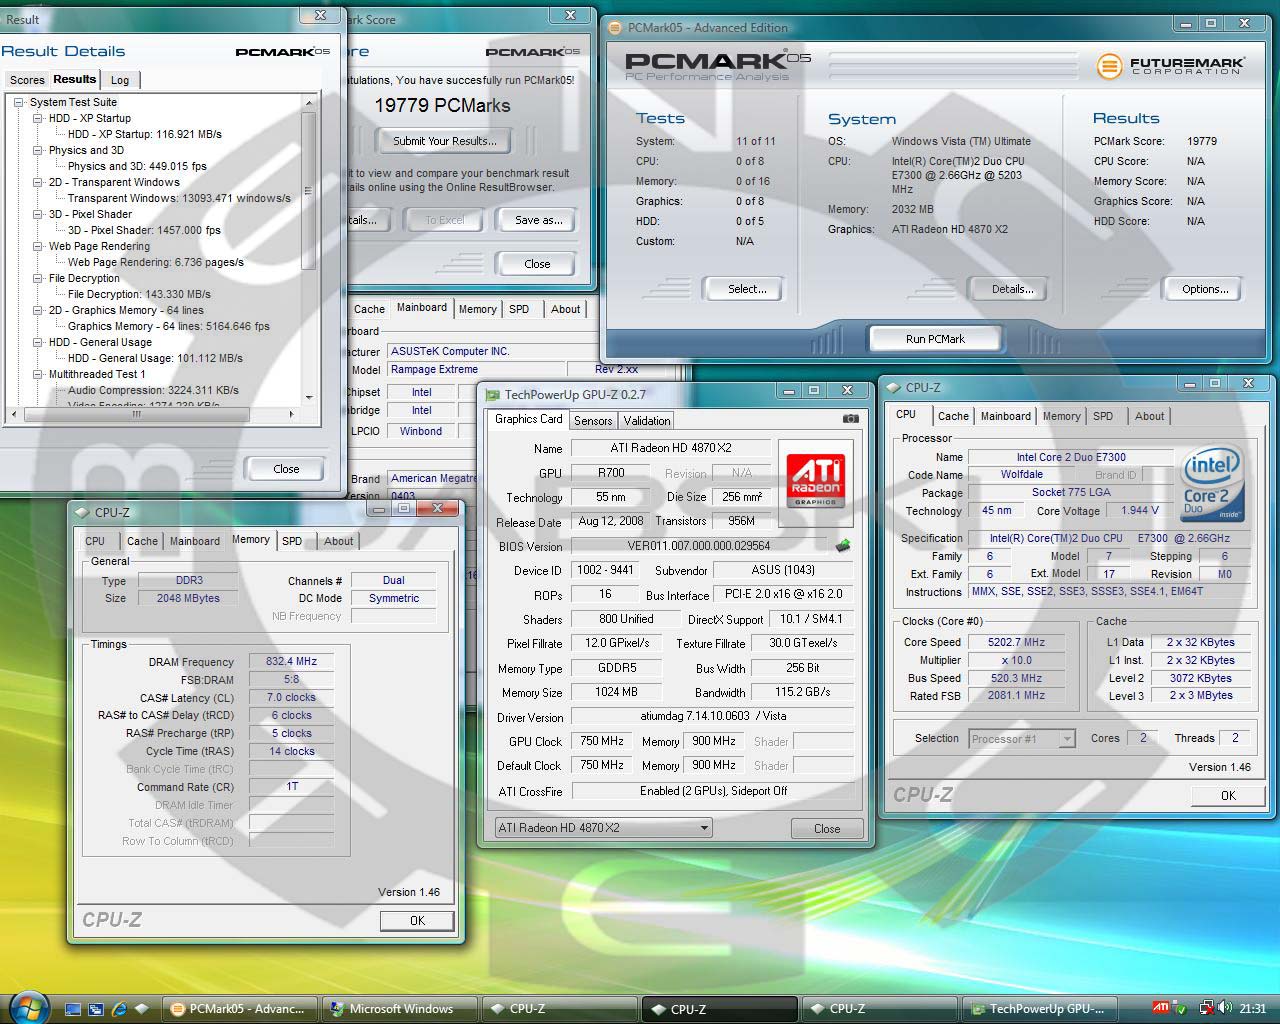This screenshot has width=1280, height=1024.
Task: Click DRAM Frequency 832.4 MHz value
Action: 291,661
